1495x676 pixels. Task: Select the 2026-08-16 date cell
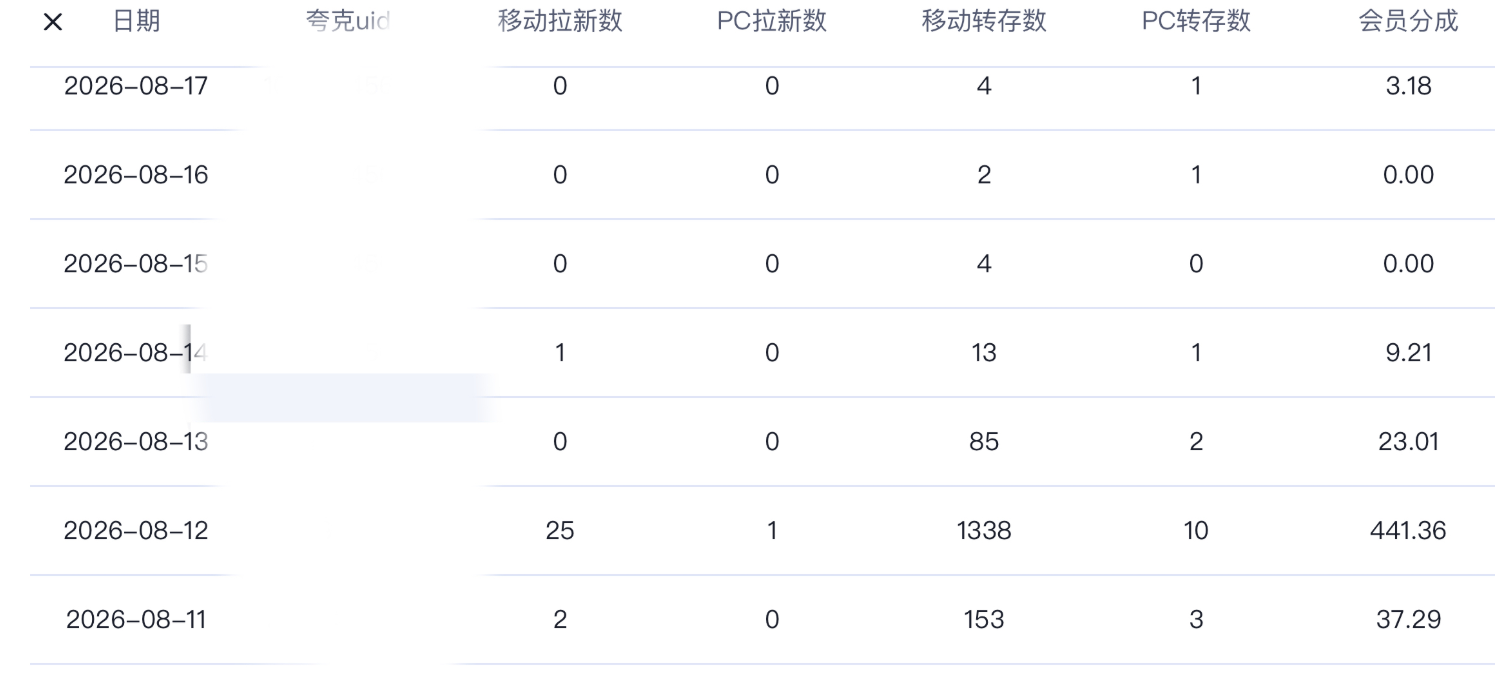click(x=136, y=175)
